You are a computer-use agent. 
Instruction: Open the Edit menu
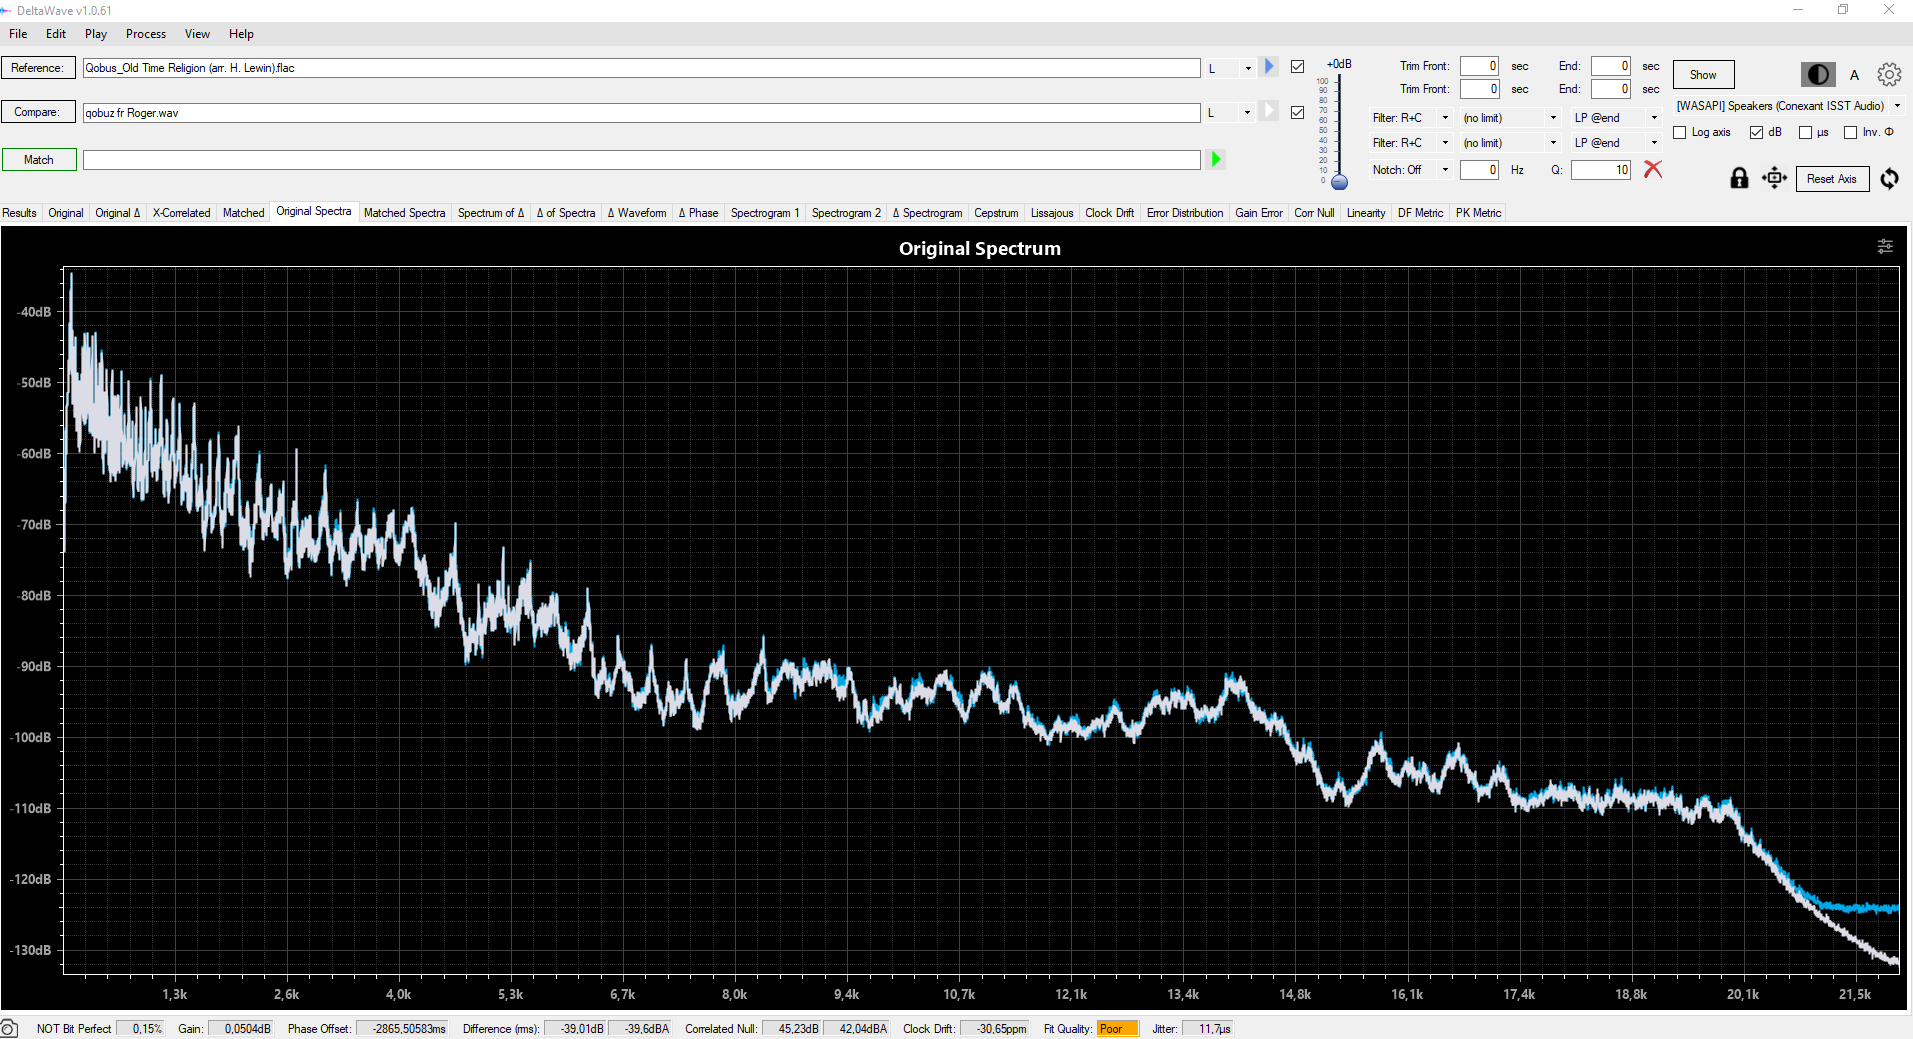click(56, 34)
